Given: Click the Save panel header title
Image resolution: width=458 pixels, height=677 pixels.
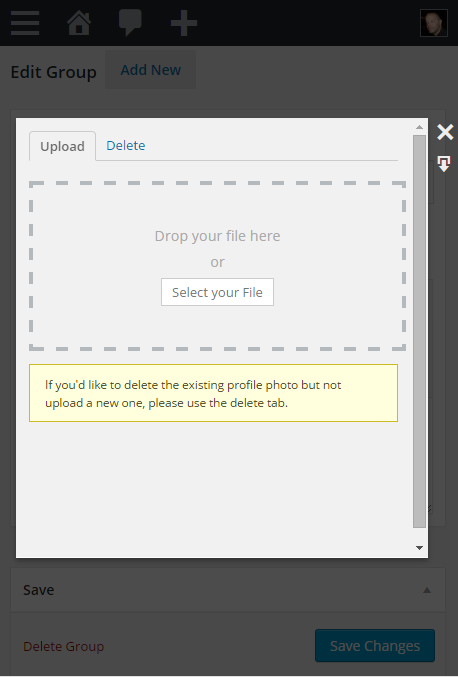Looking at the screenshot, I should click(39, 590).
